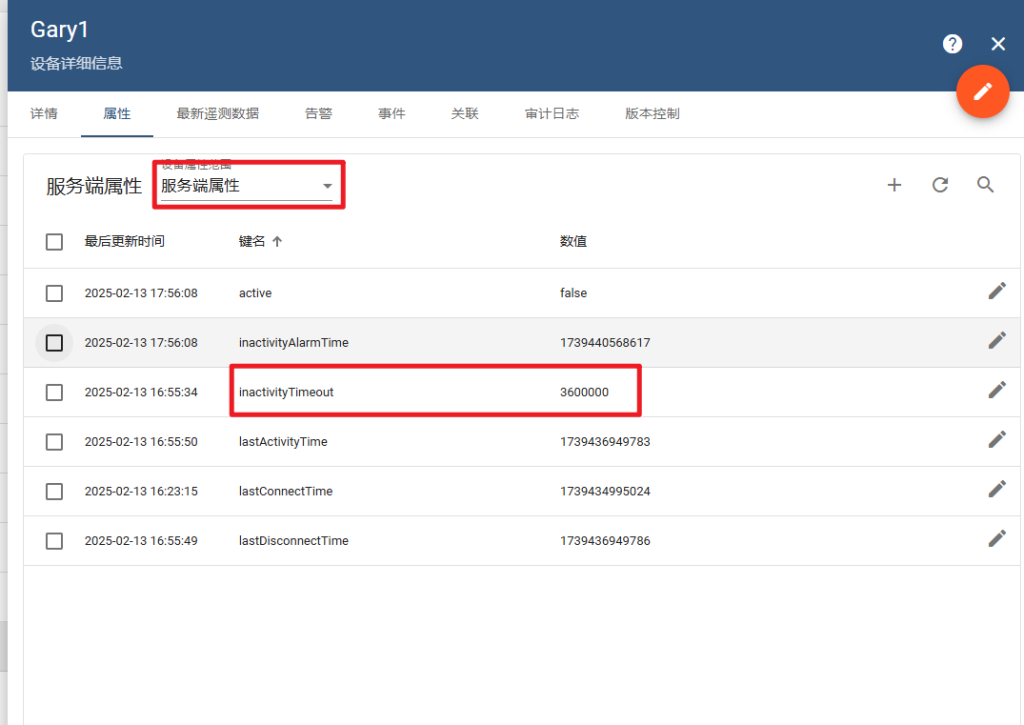Select the lastActivityTime key cell
1024x725 pixels.
point(283,442)
